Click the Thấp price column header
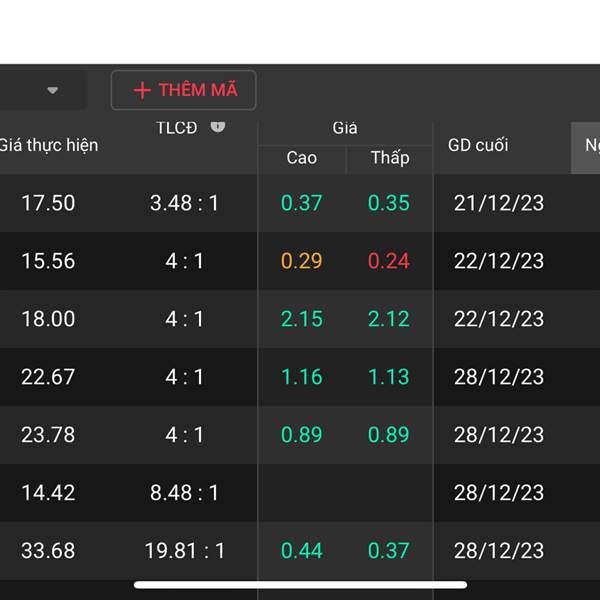 click(x=390, y=158)
